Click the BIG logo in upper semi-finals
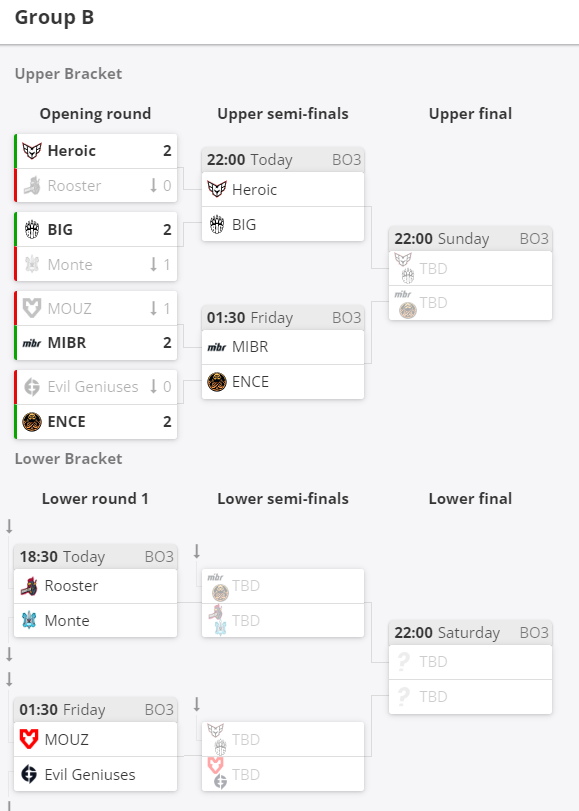The image size is (579, 811). point(217,224)
